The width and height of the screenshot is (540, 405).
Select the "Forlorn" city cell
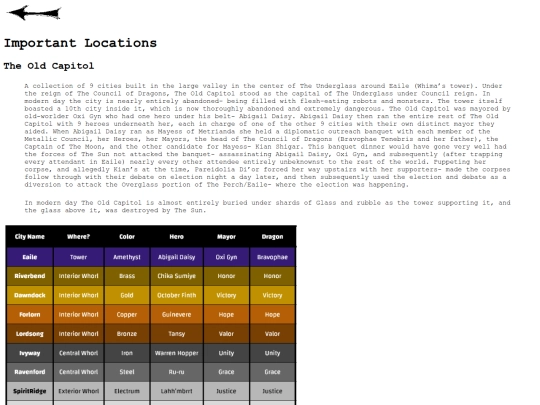click(x=30, y=315)
